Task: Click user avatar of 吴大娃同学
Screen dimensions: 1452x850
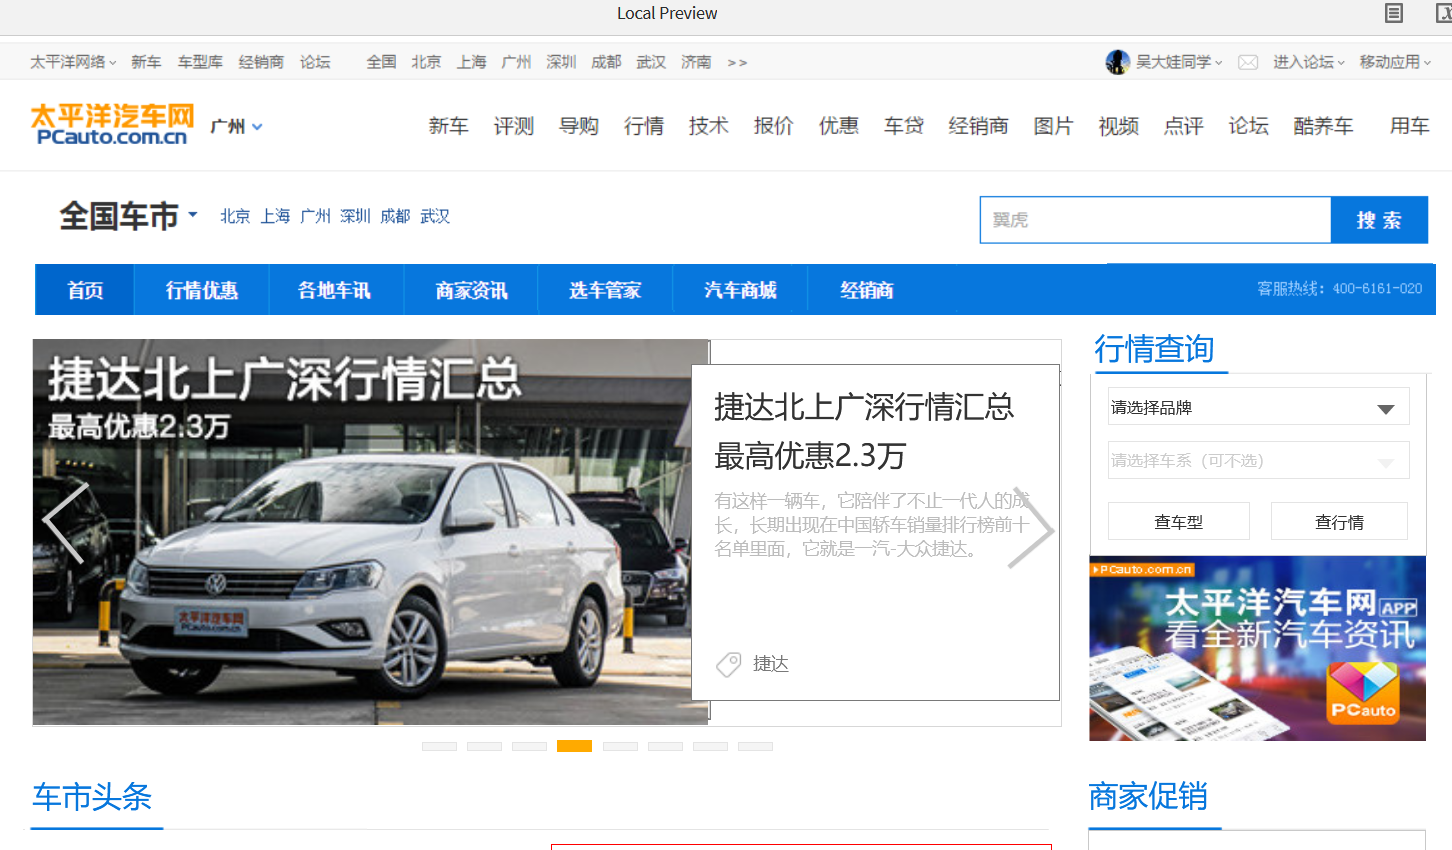Action: pos(1118,62)
